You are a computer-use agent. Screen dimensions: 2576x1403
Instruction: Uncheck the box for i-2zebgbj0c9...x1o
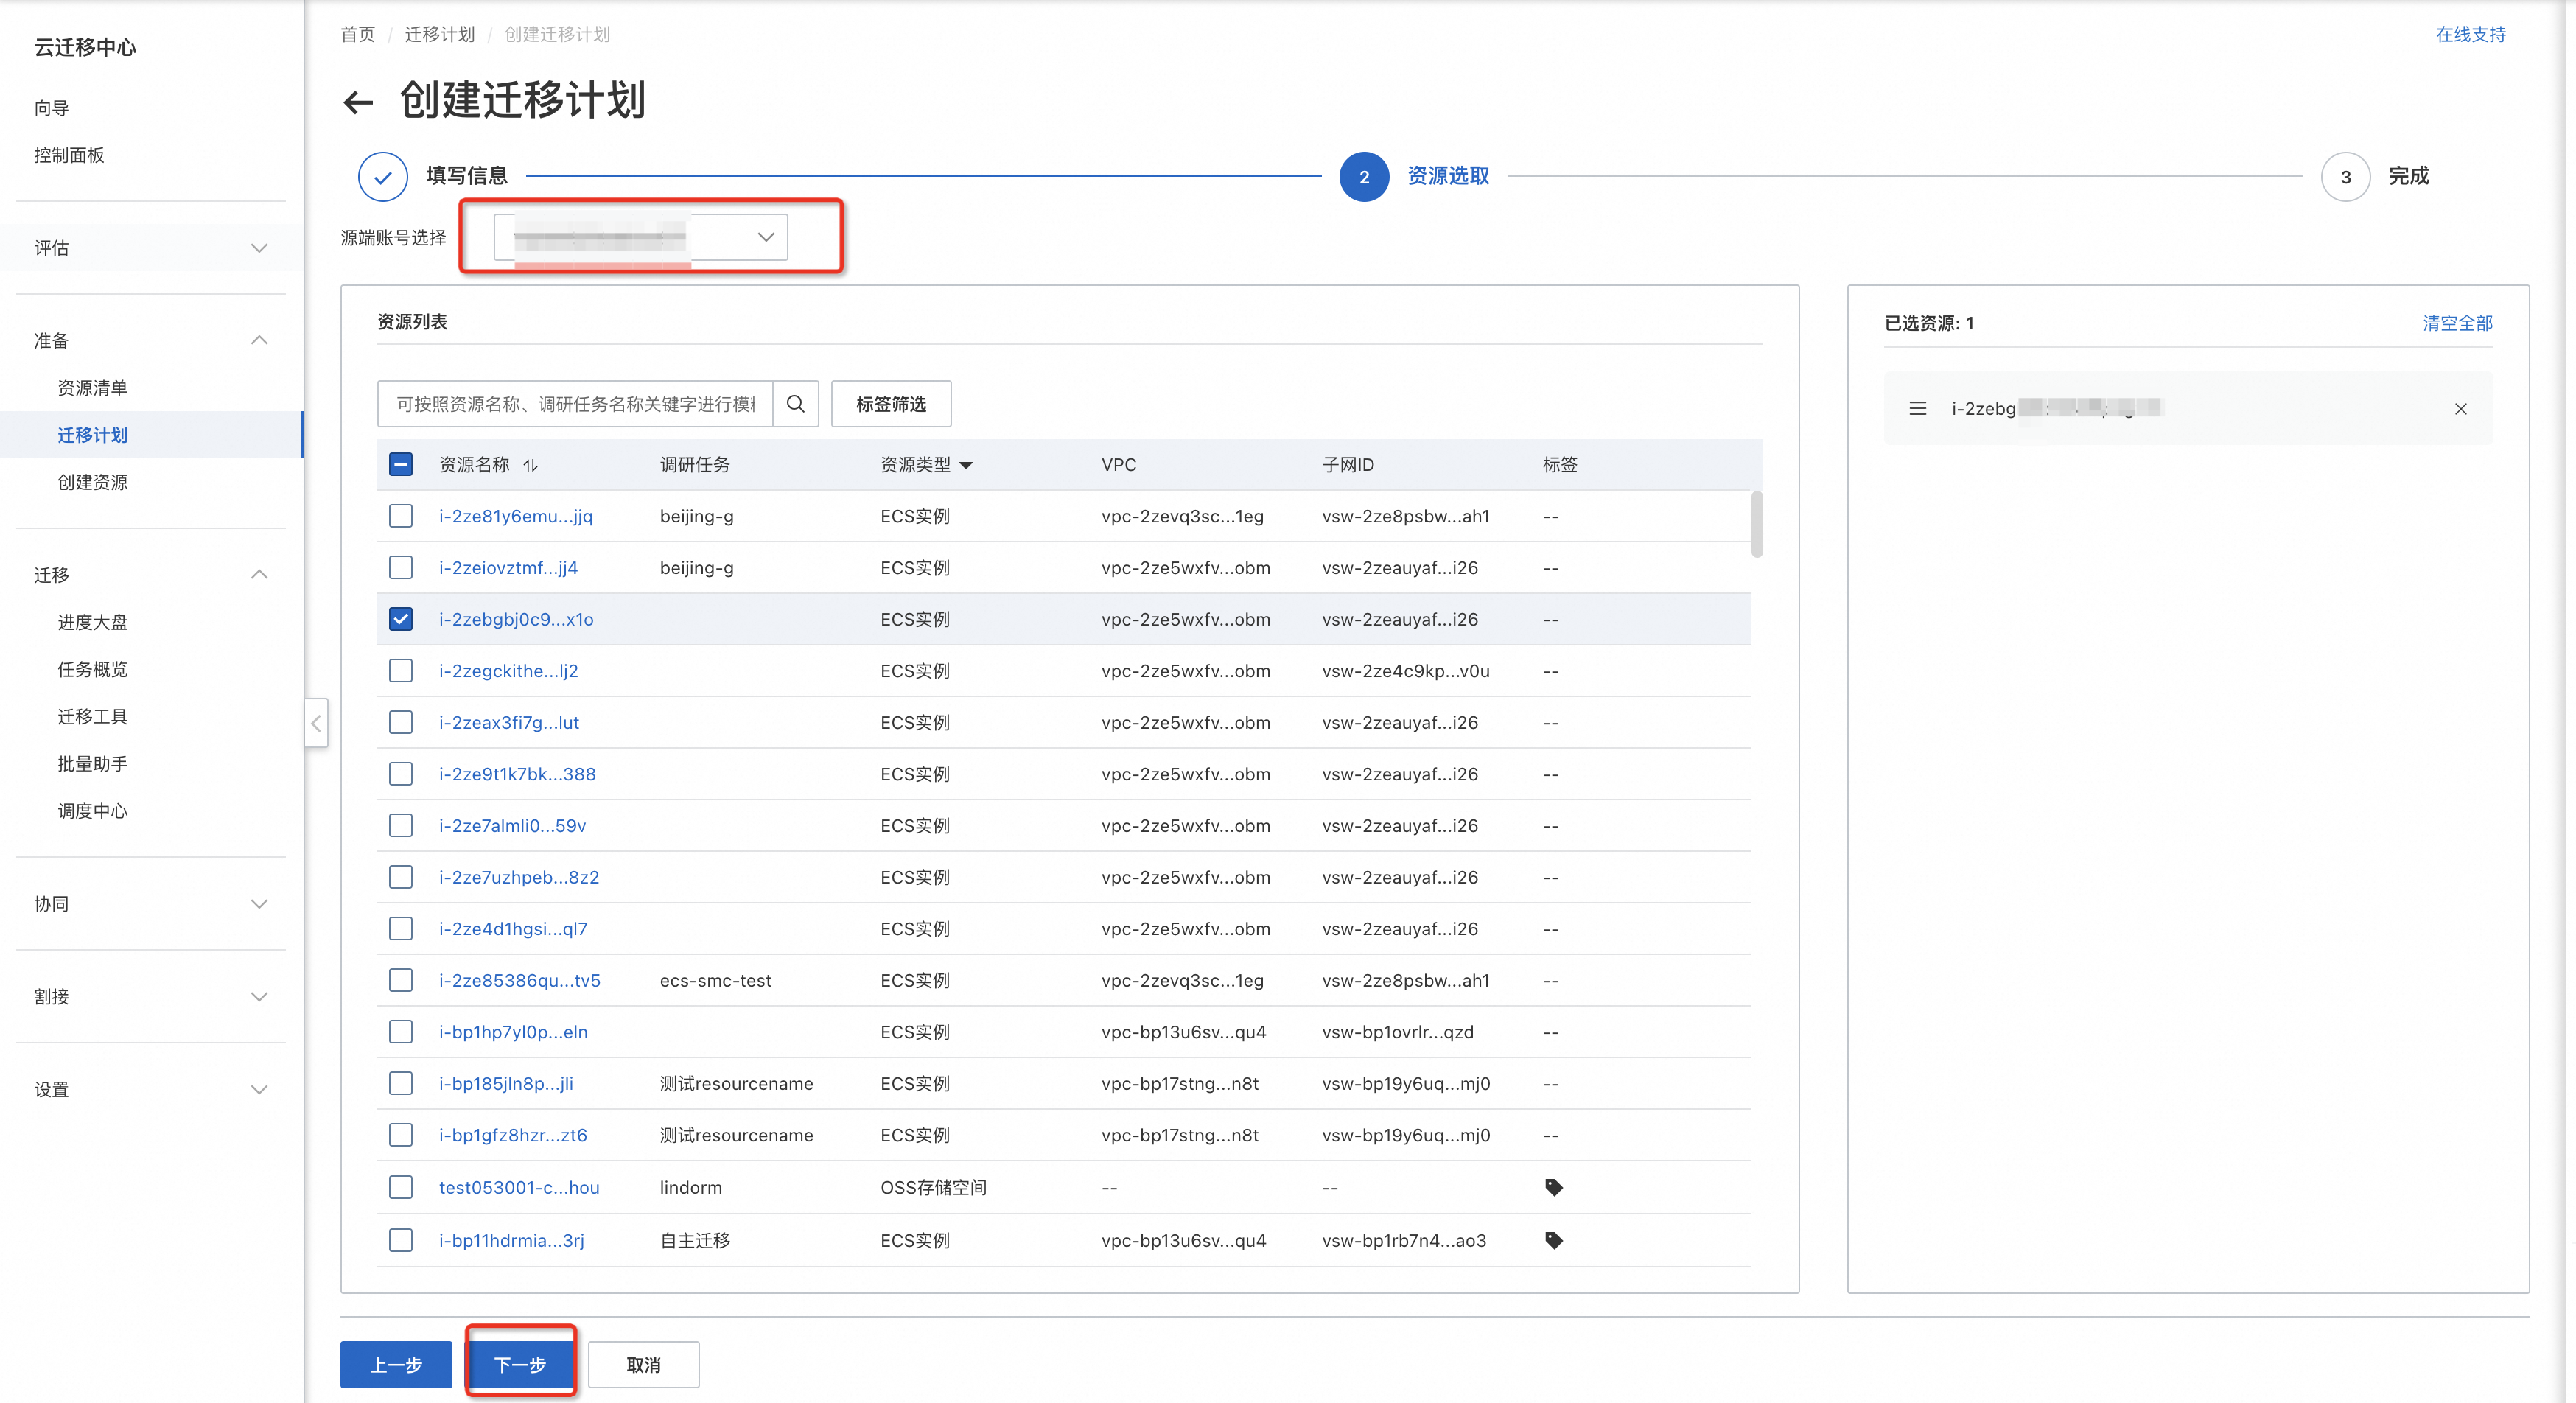401,619
